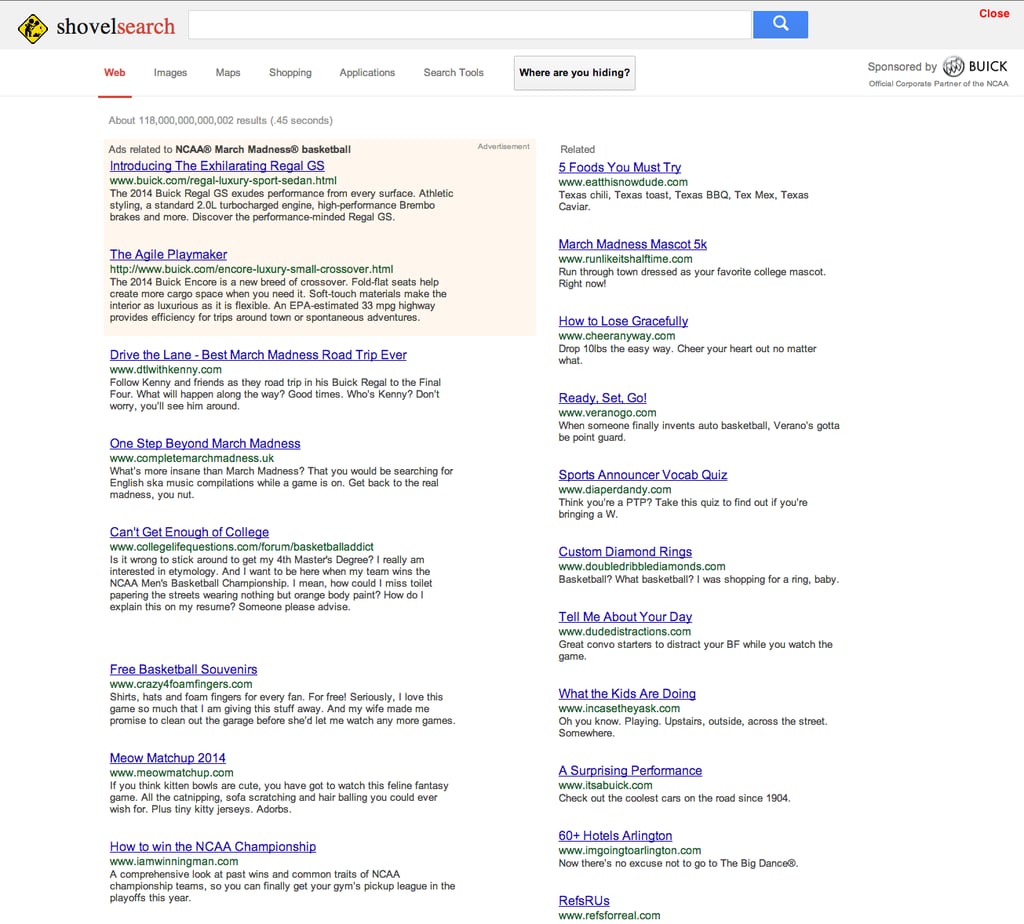The width and height of the screenshot is (1024, 924).
Task: Click URL www.diaperdandy.com
Action: pyautogui.click(x=615, y=490)
